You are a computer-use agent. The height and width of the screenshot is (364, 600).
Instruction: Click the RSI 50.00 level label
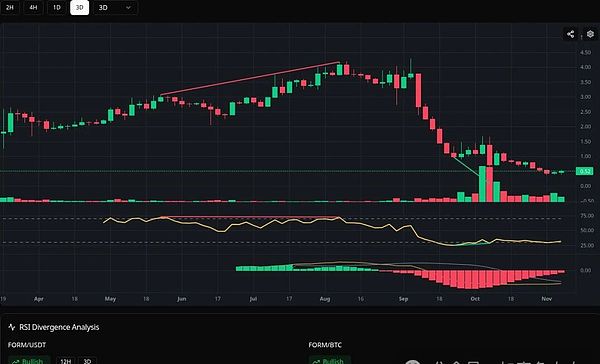coord(587,230)
